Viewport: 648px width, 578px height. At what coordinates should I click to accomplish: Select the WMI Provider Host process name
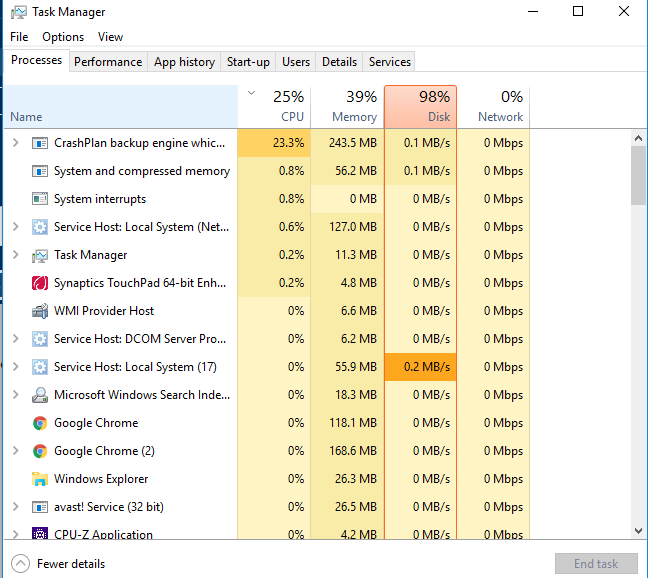click(x=104, y=311)
